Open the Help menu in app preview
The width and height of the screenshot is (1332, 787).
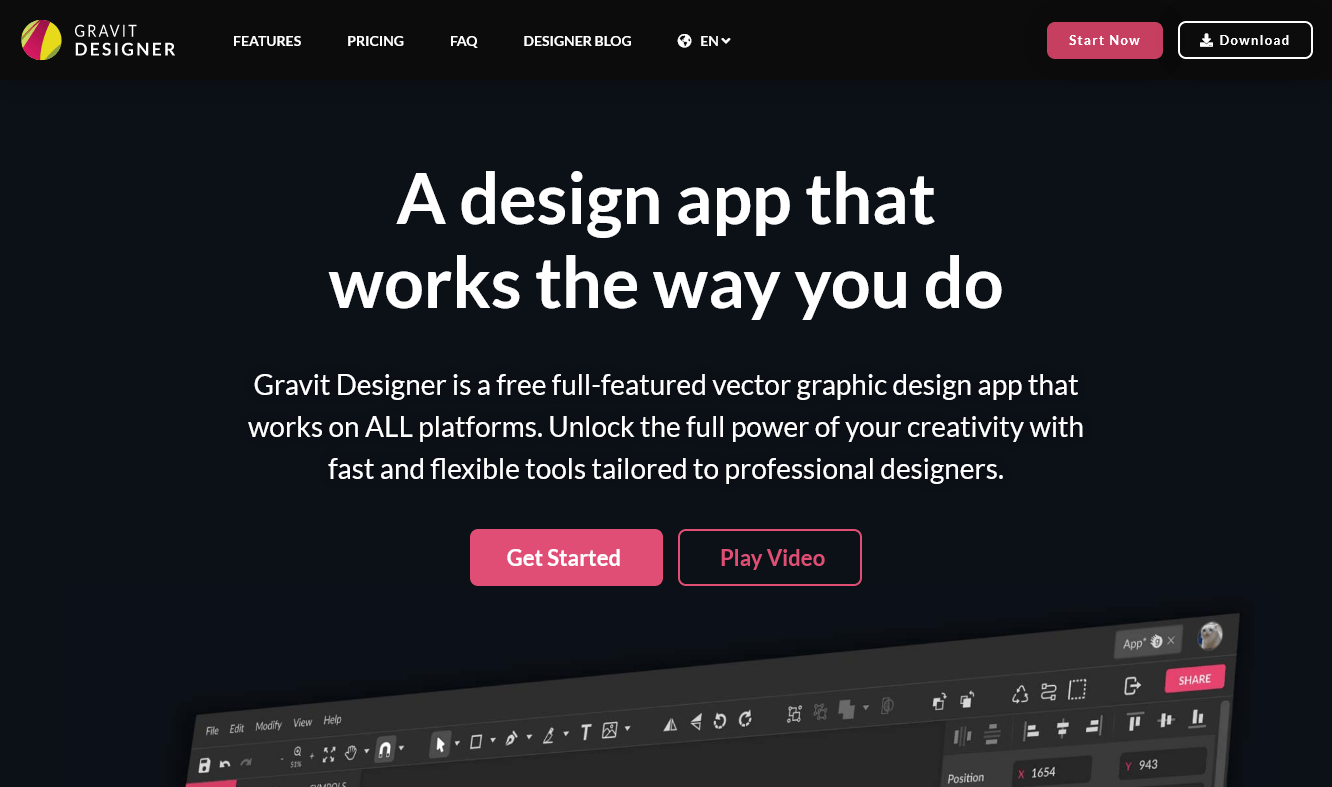point(333,719)
